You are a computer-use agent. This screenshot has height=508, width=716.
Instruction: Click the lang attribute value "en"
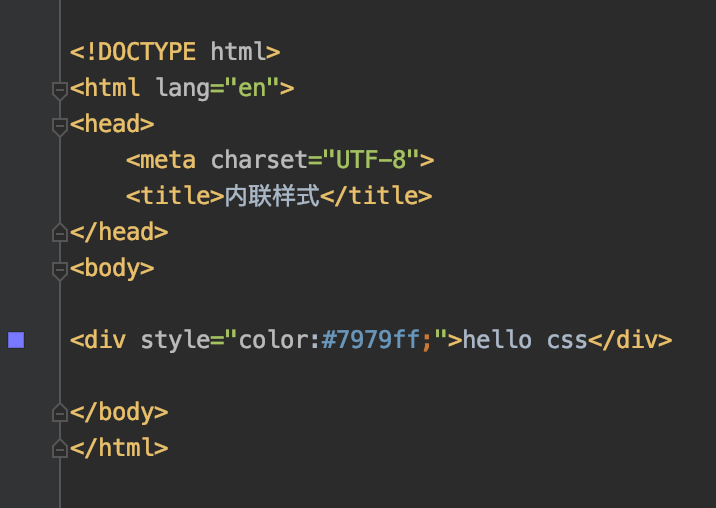[252, 87]
